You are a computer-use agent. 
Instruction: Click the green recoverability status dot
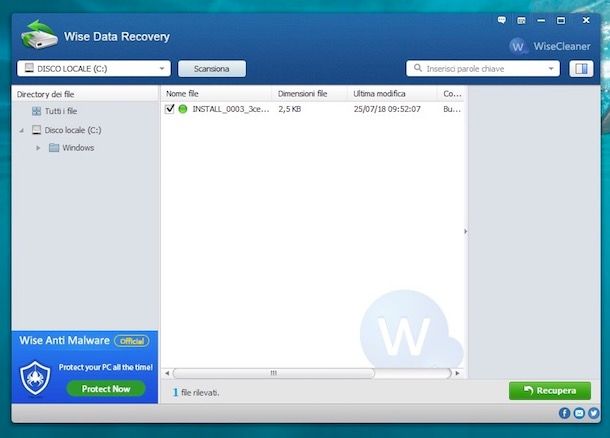182,109
